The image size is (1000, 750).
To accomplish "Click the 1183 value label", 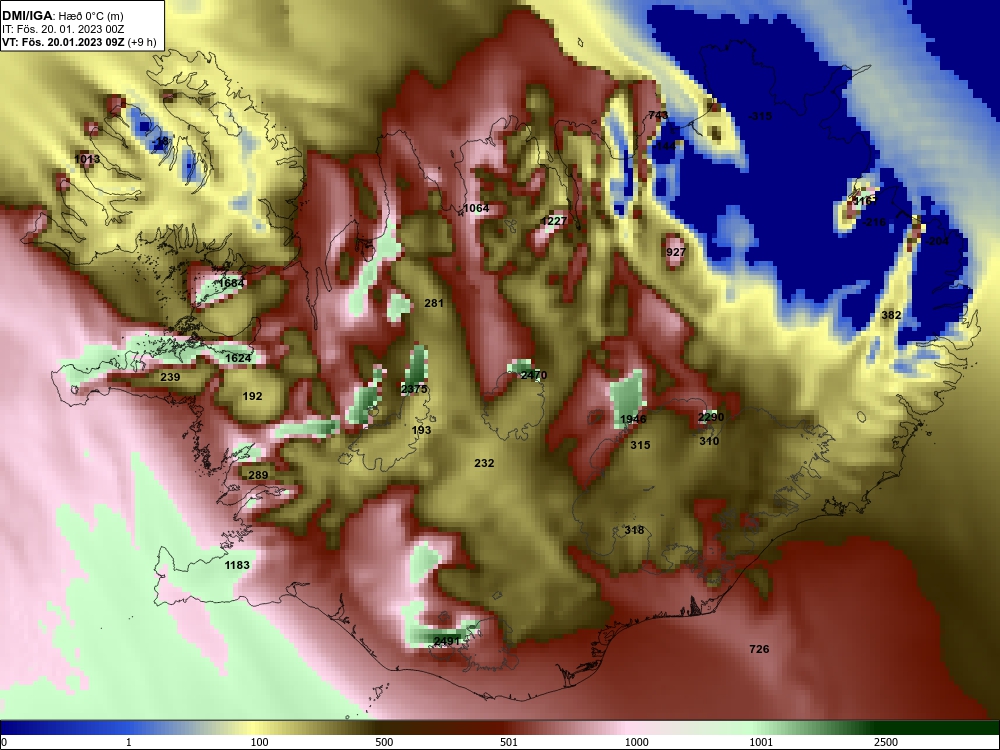I will (x=237, y=566).
